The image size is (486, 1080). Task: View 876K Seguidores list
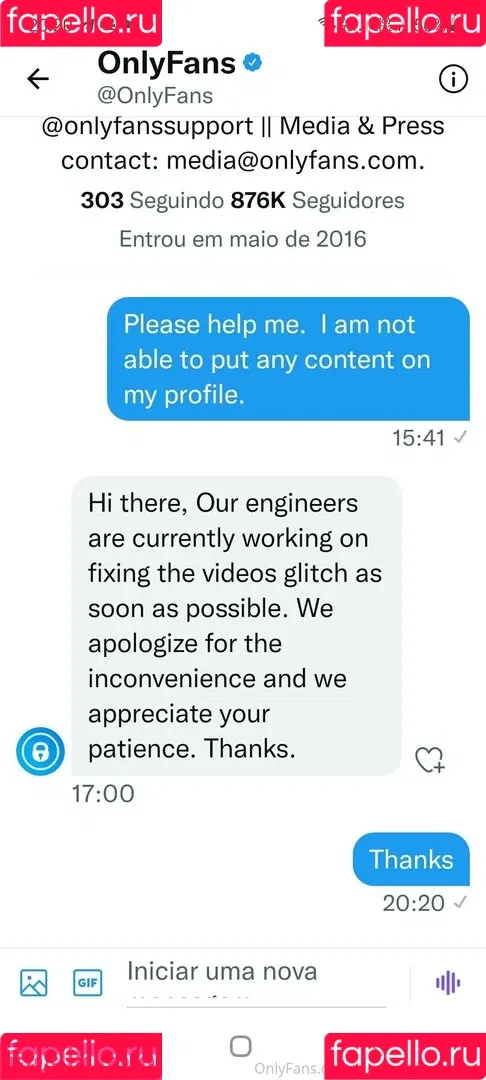tap(317, 200)
